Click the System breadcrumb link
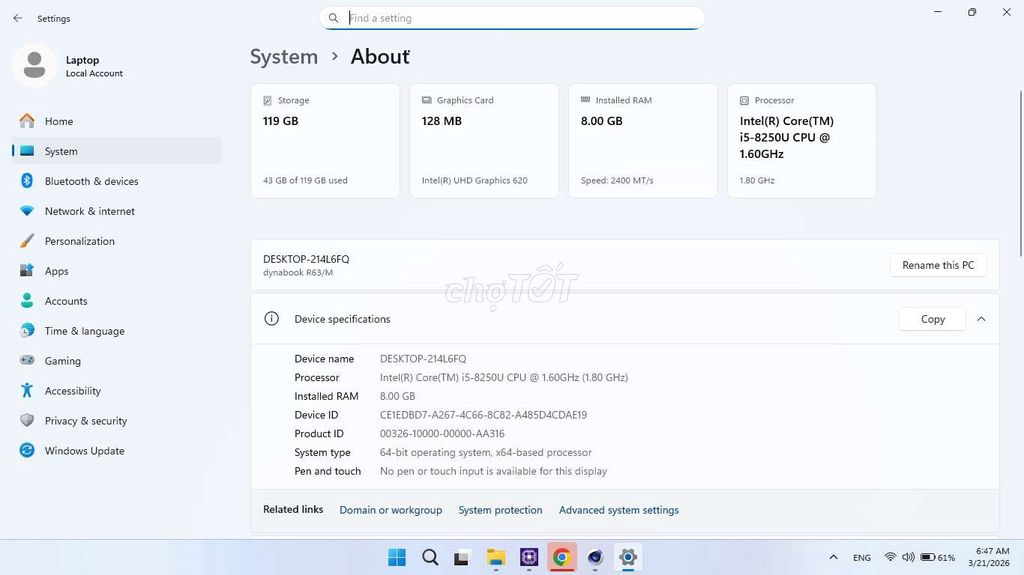The image size is (1024, 575). click(x=283, y=57)
